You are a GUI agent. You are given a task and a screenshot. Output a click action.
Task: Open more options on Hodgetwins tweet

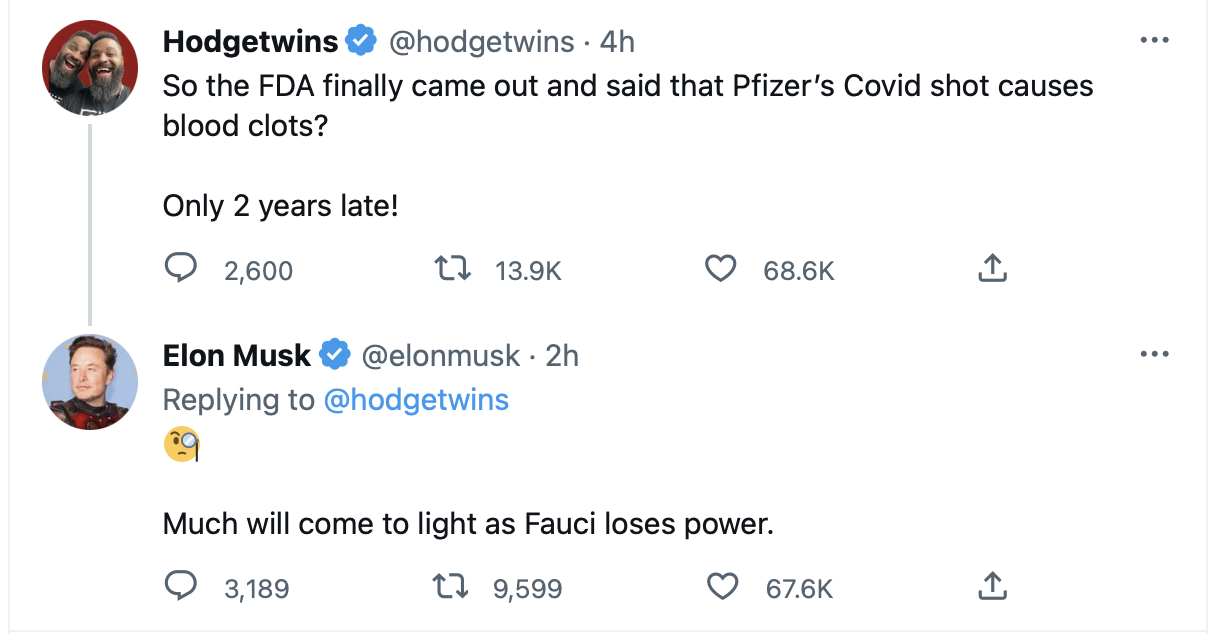click(1154, 41)
